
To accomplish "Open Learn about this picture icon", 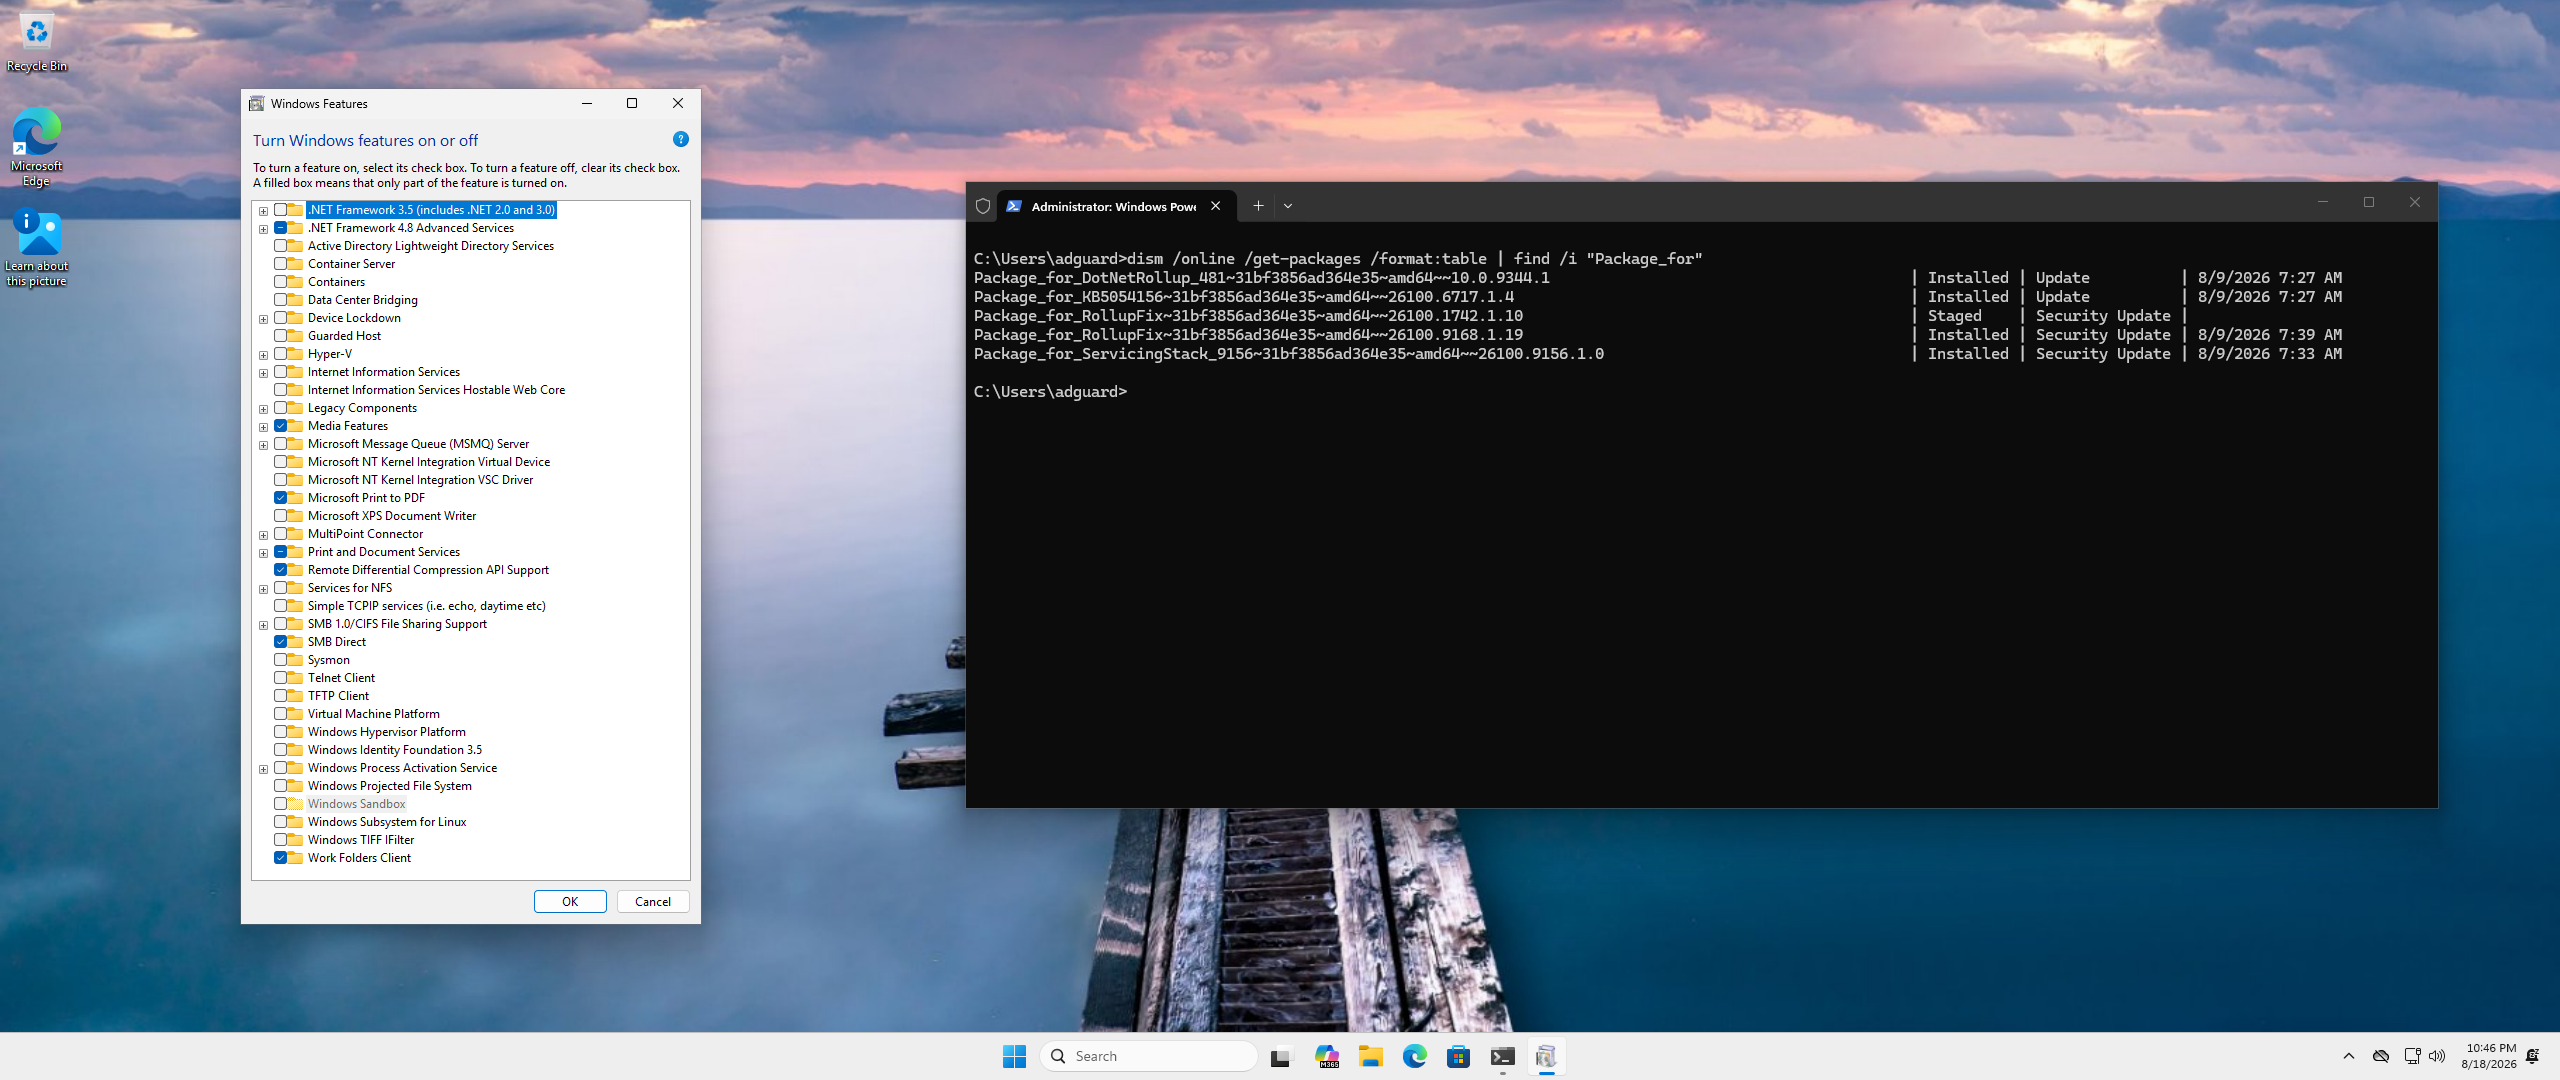I will (x=37, y=247).
